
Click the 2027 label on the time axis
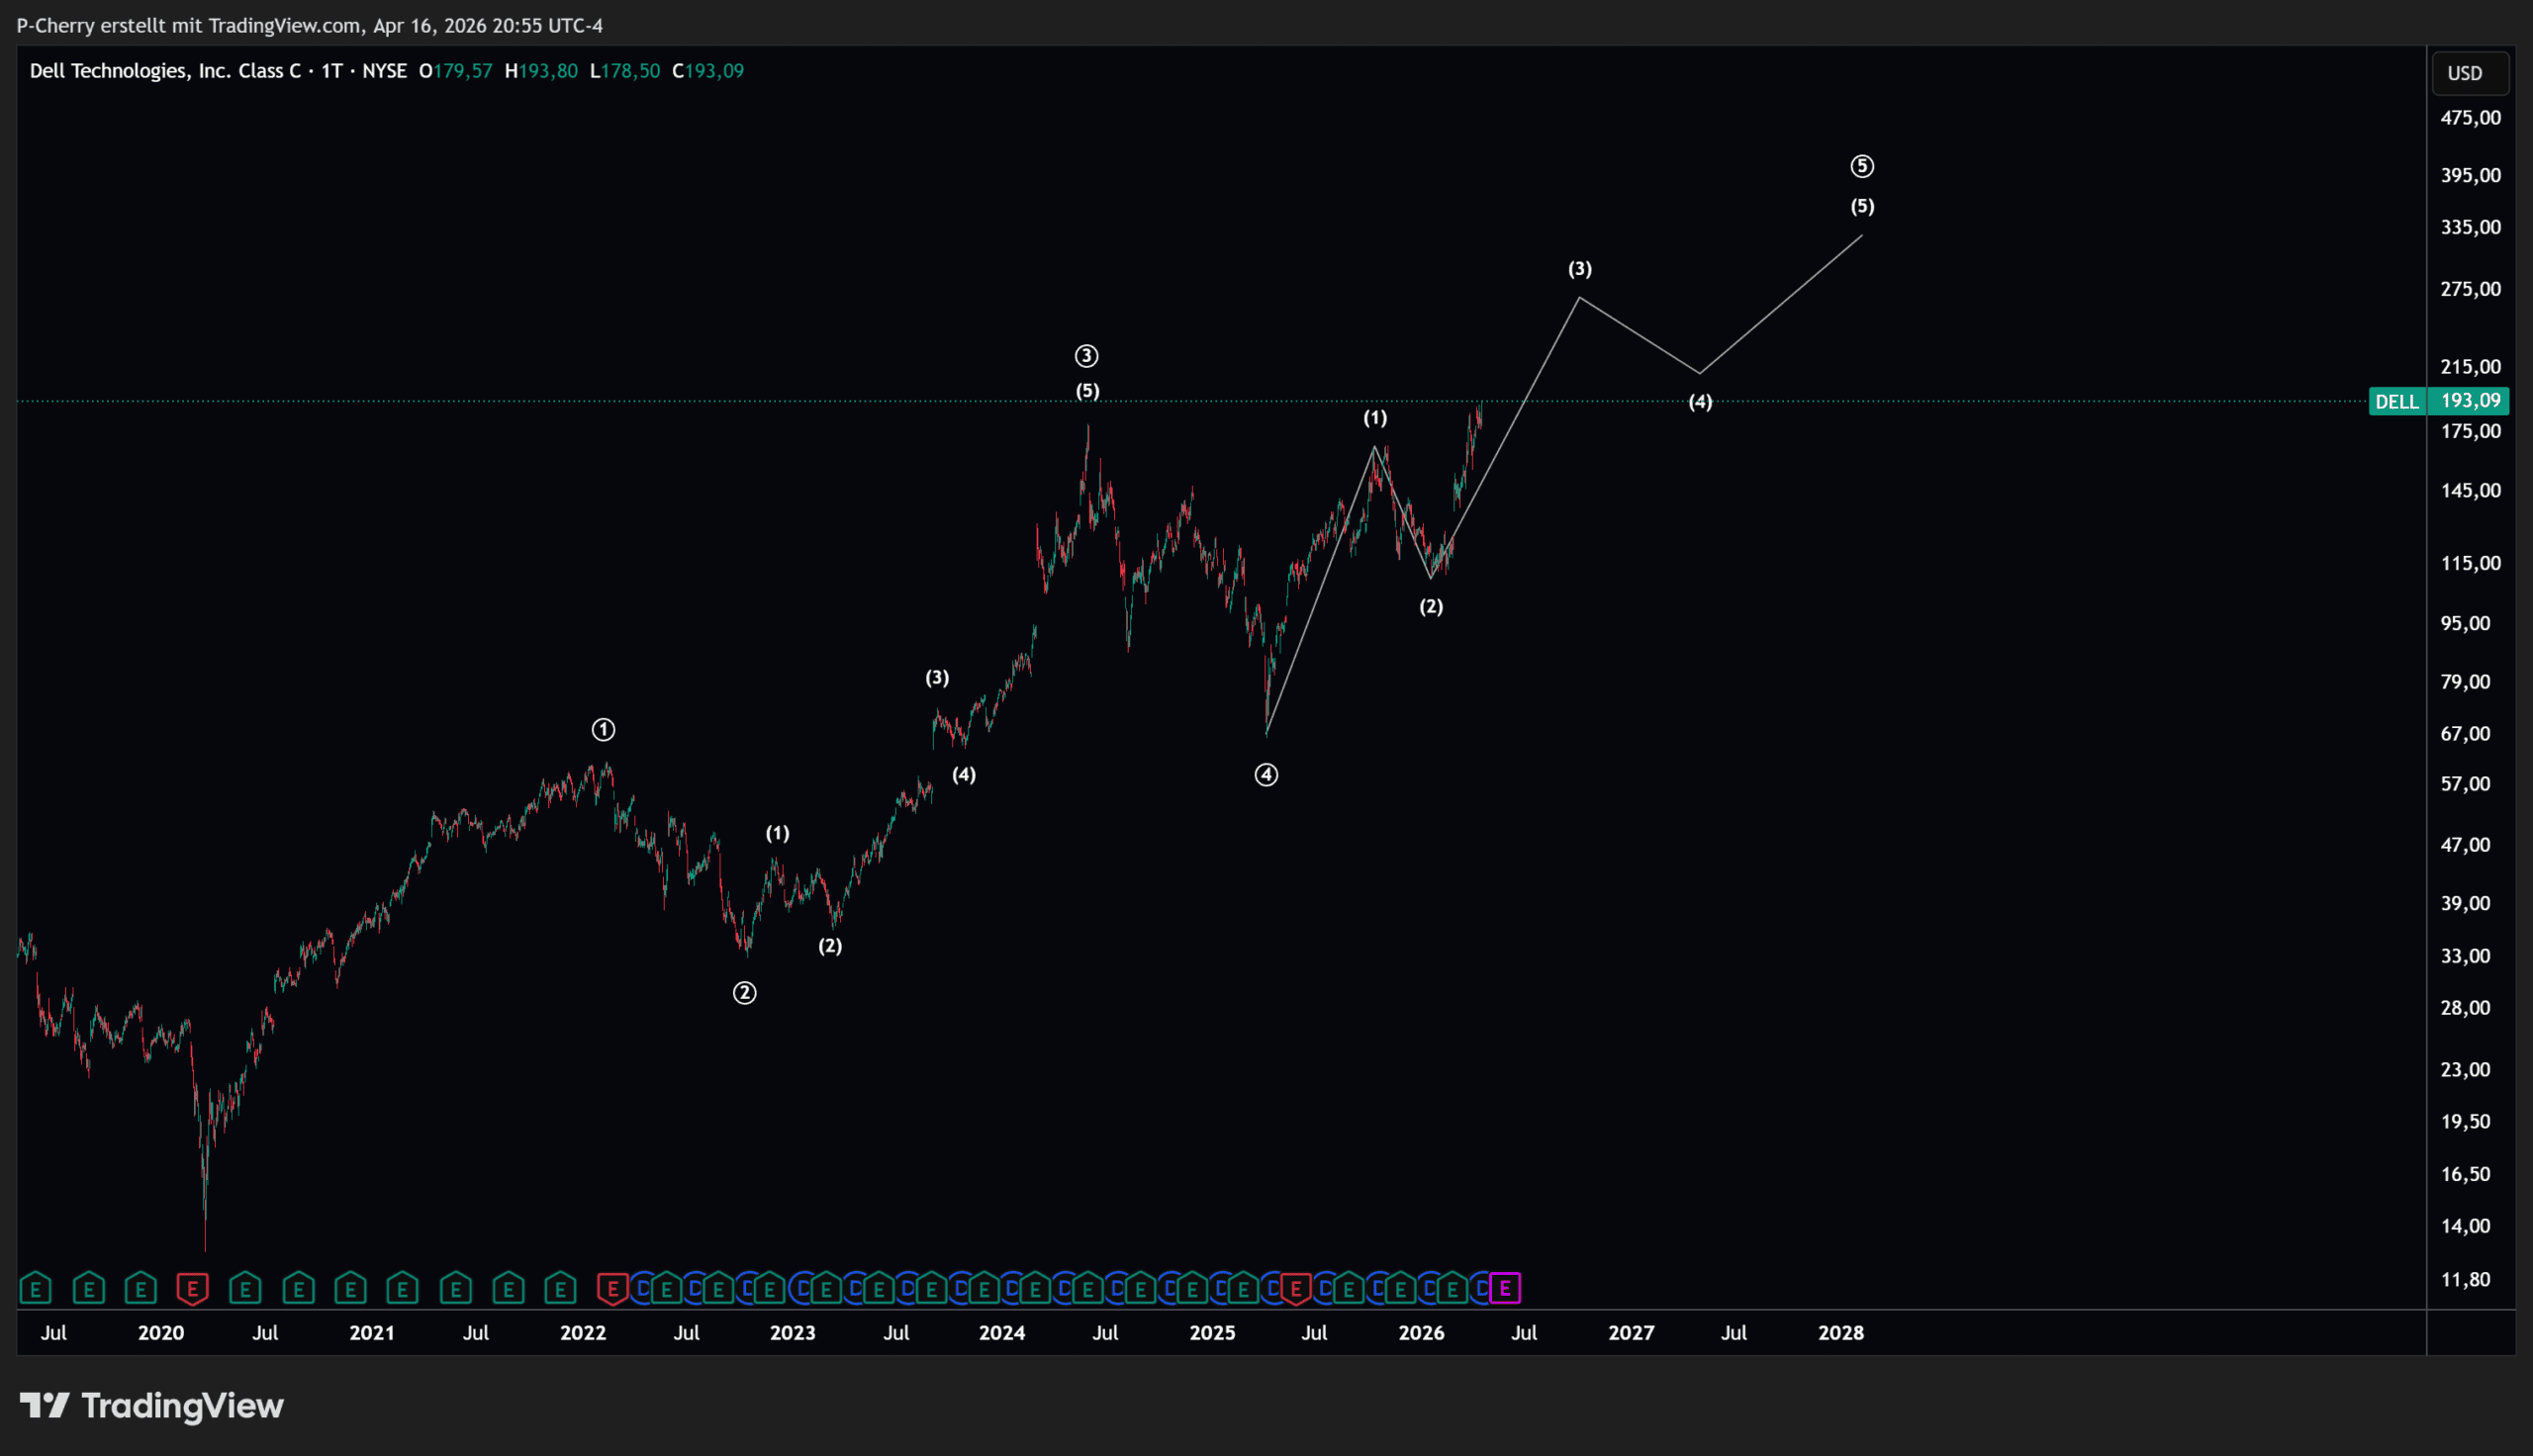[x=1631, y=1333]
